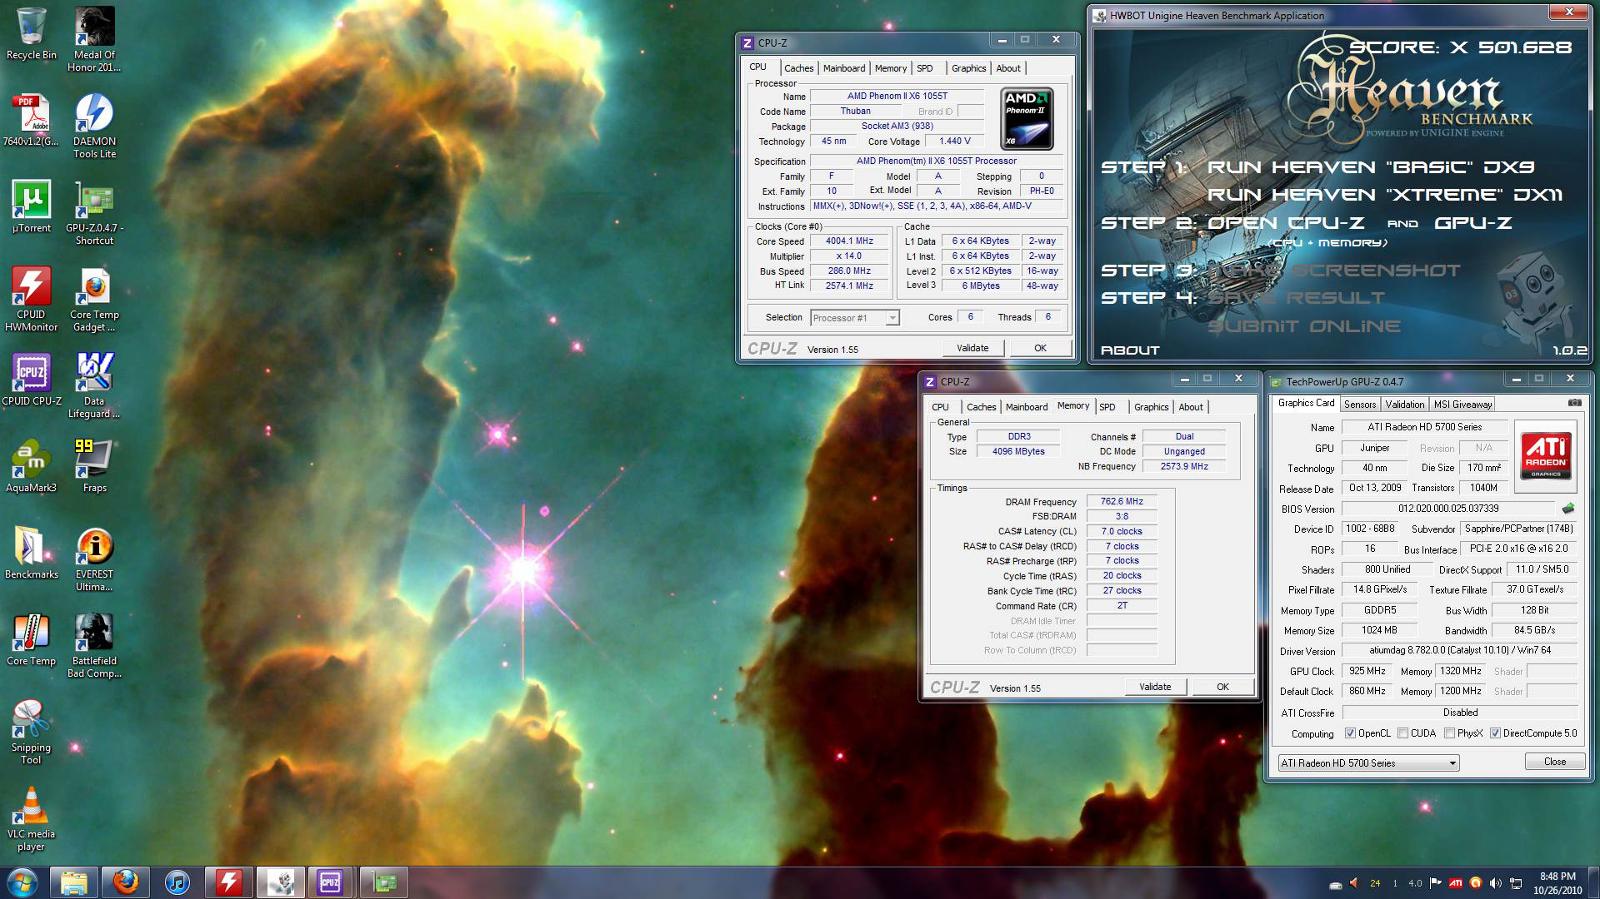Click Close button in GPU-Z
1600x899 pixels.
click(x=1555, y=761)
